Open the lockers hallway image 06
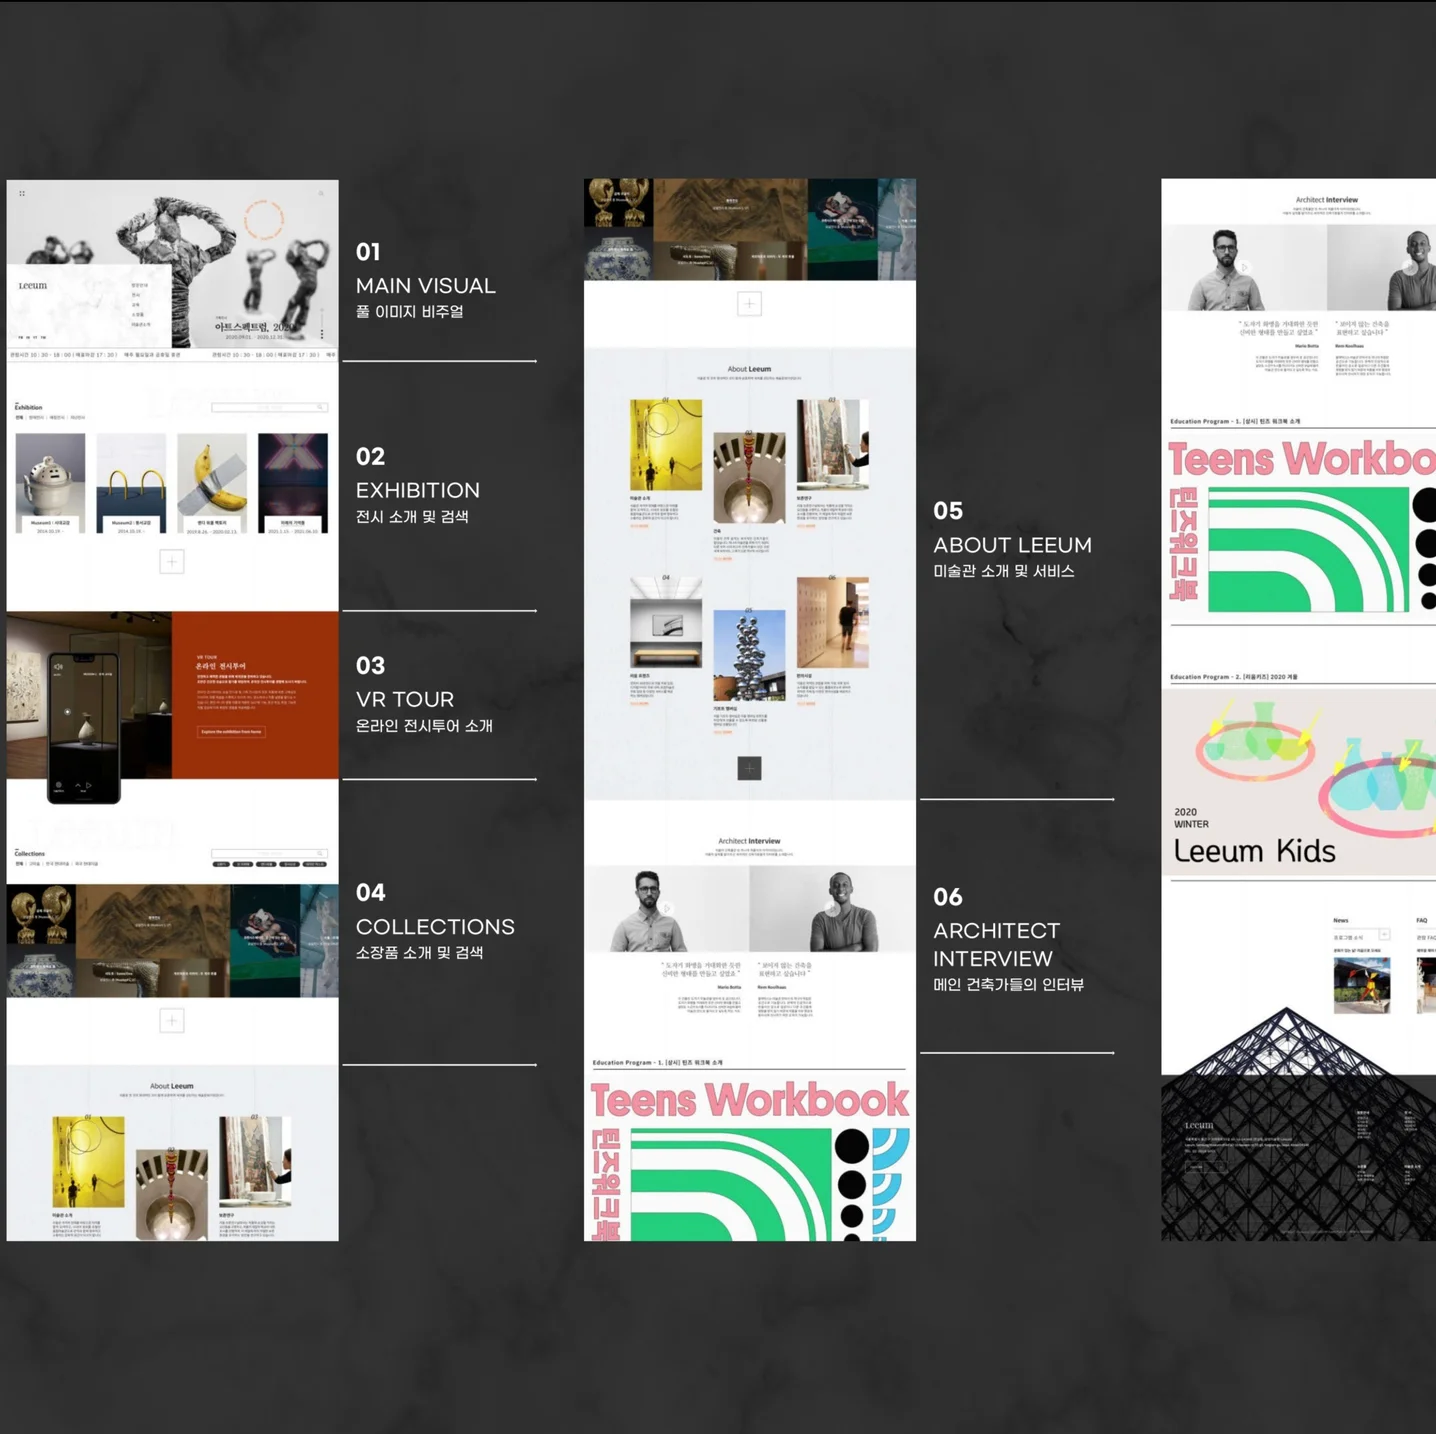 pos(832,622)
